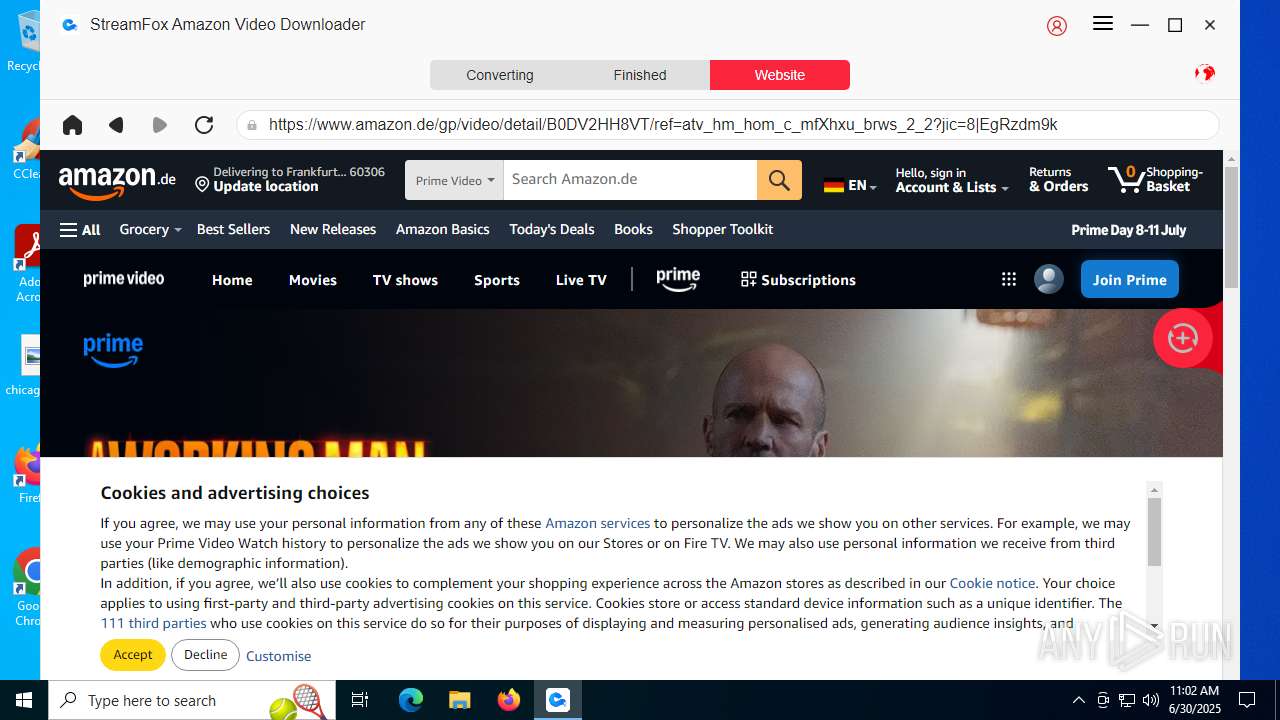Click the Amazon.de logo

(x=117, y=181)
